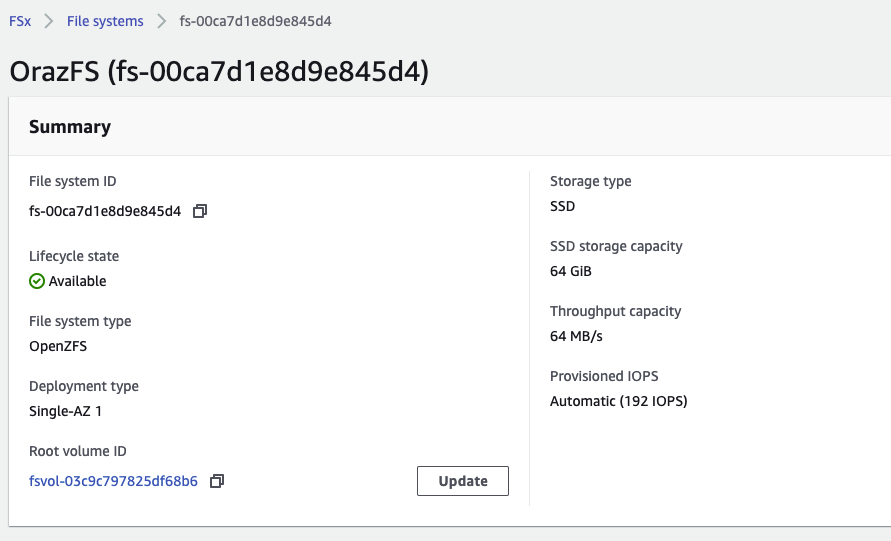
Task: Click the breadcrumb chevron right after FSx
Action: click(48, 21)
